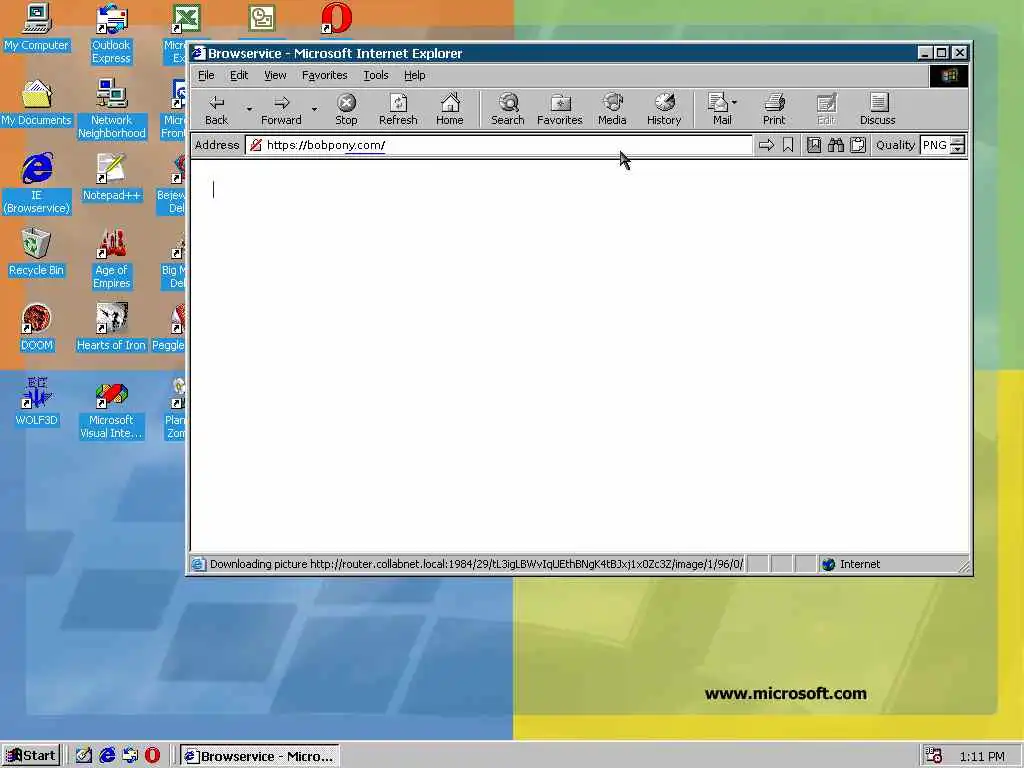
Task: Open the Edit menu
Action: click(239, 75)
